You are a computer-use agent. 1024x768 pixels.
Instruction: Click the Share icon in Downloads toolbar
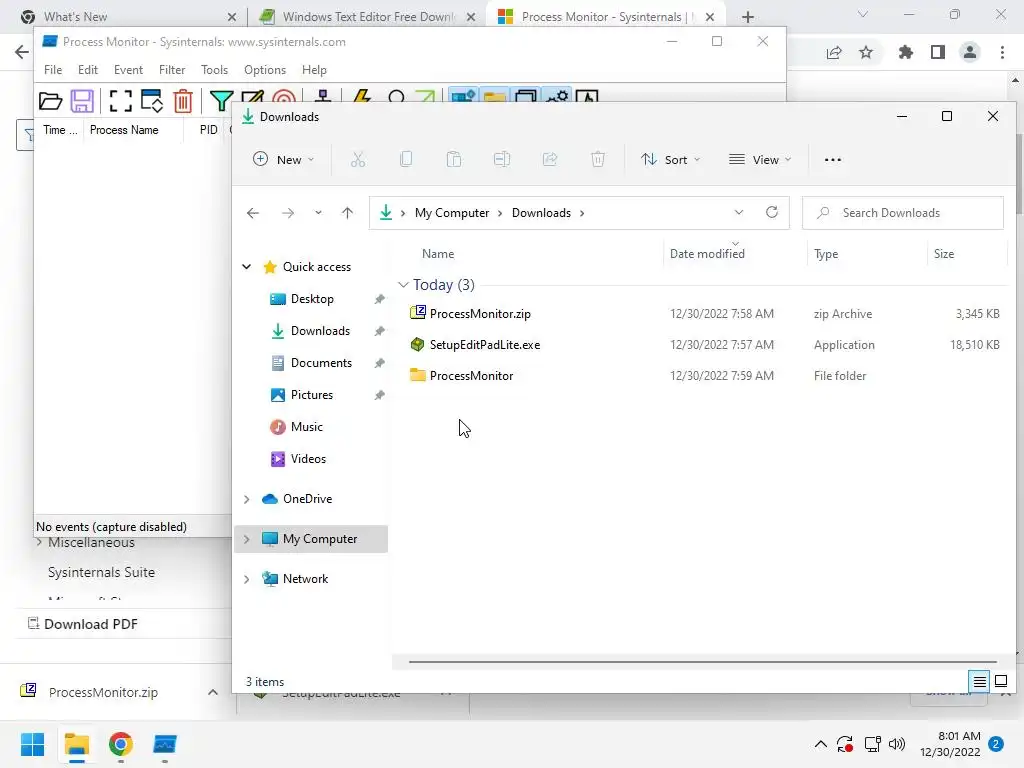click(550, 159)
